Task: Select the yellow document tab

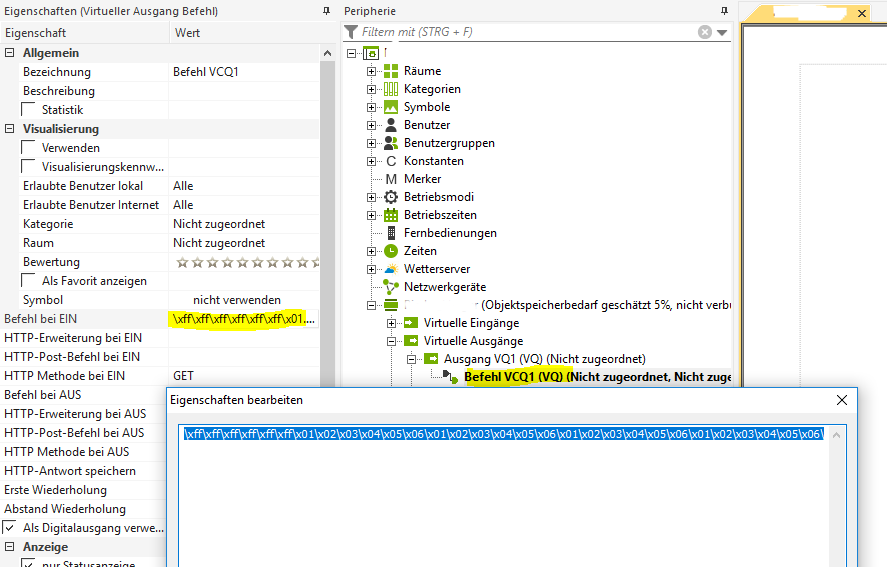Action: [809, 13]
